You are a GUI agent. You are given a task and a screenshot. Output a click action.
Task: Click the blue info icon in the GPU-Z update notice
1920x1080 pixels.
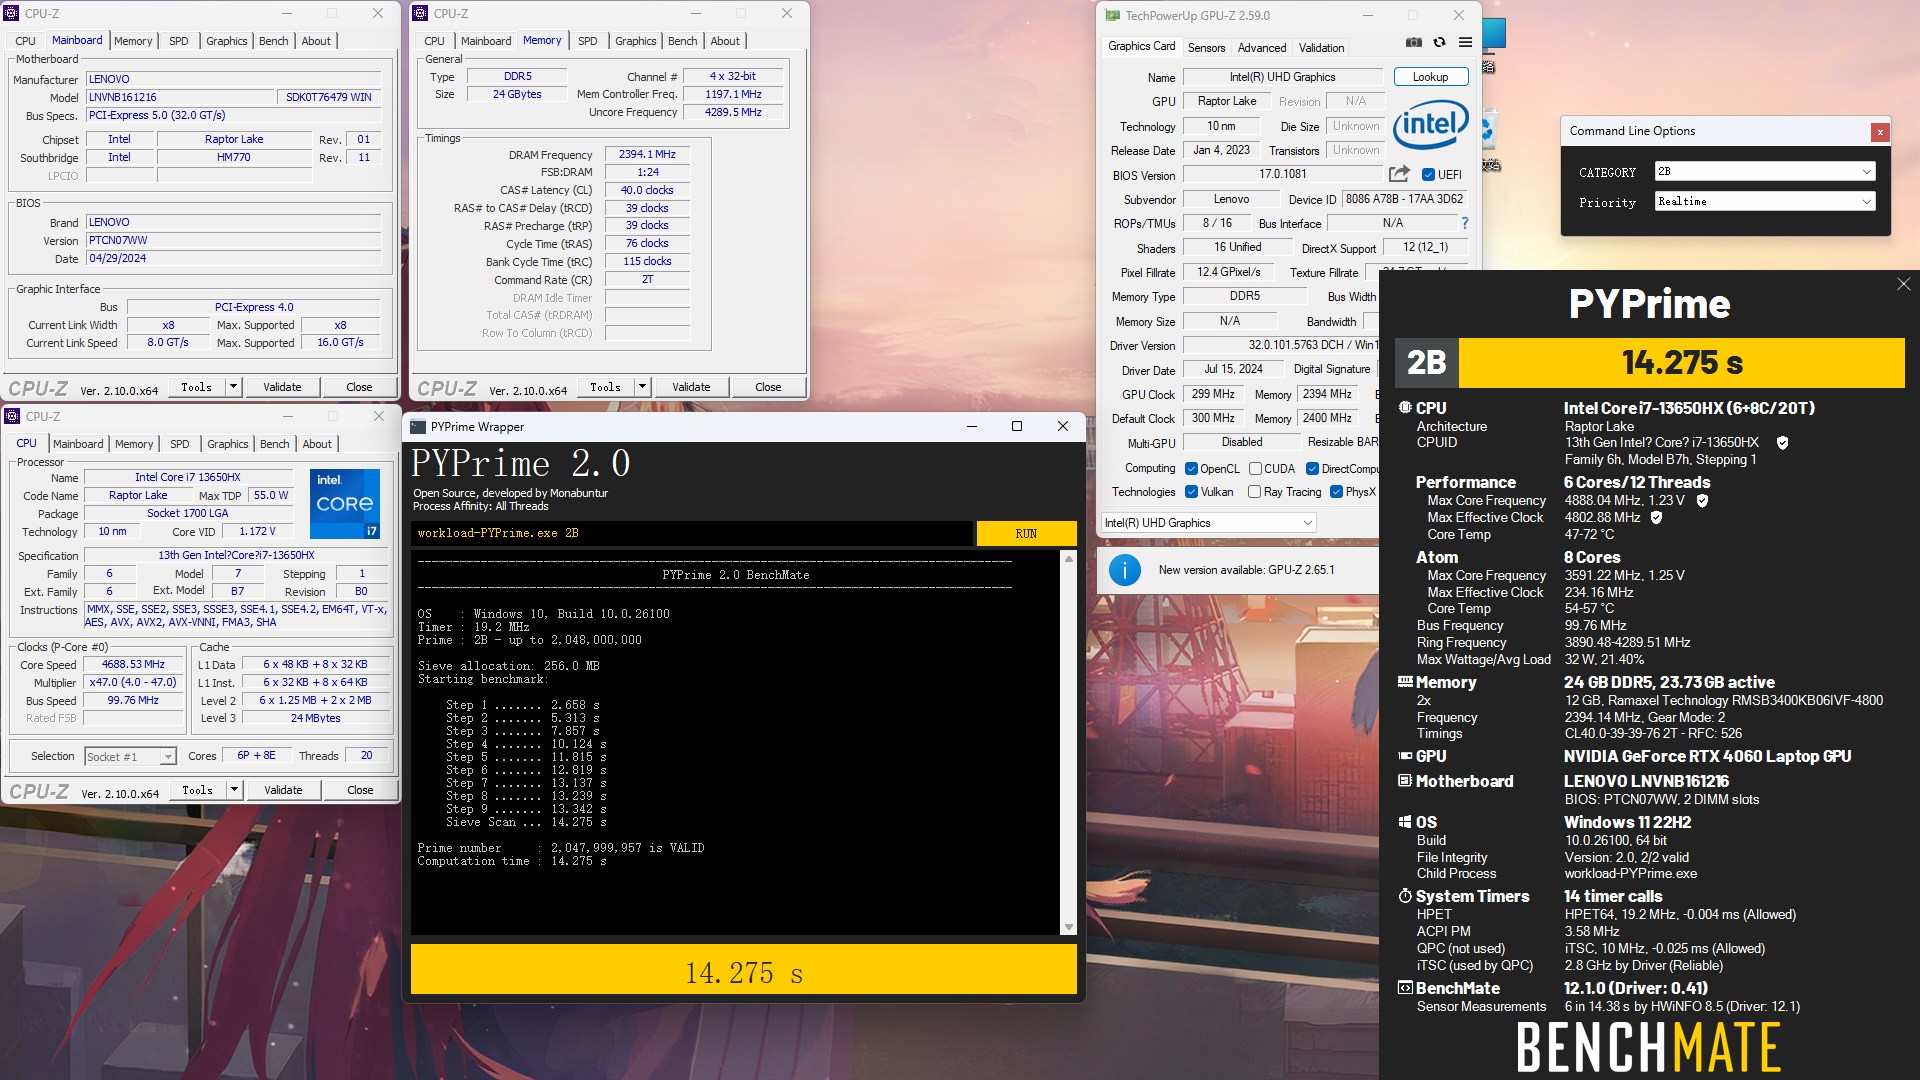tap(1125, 570)
